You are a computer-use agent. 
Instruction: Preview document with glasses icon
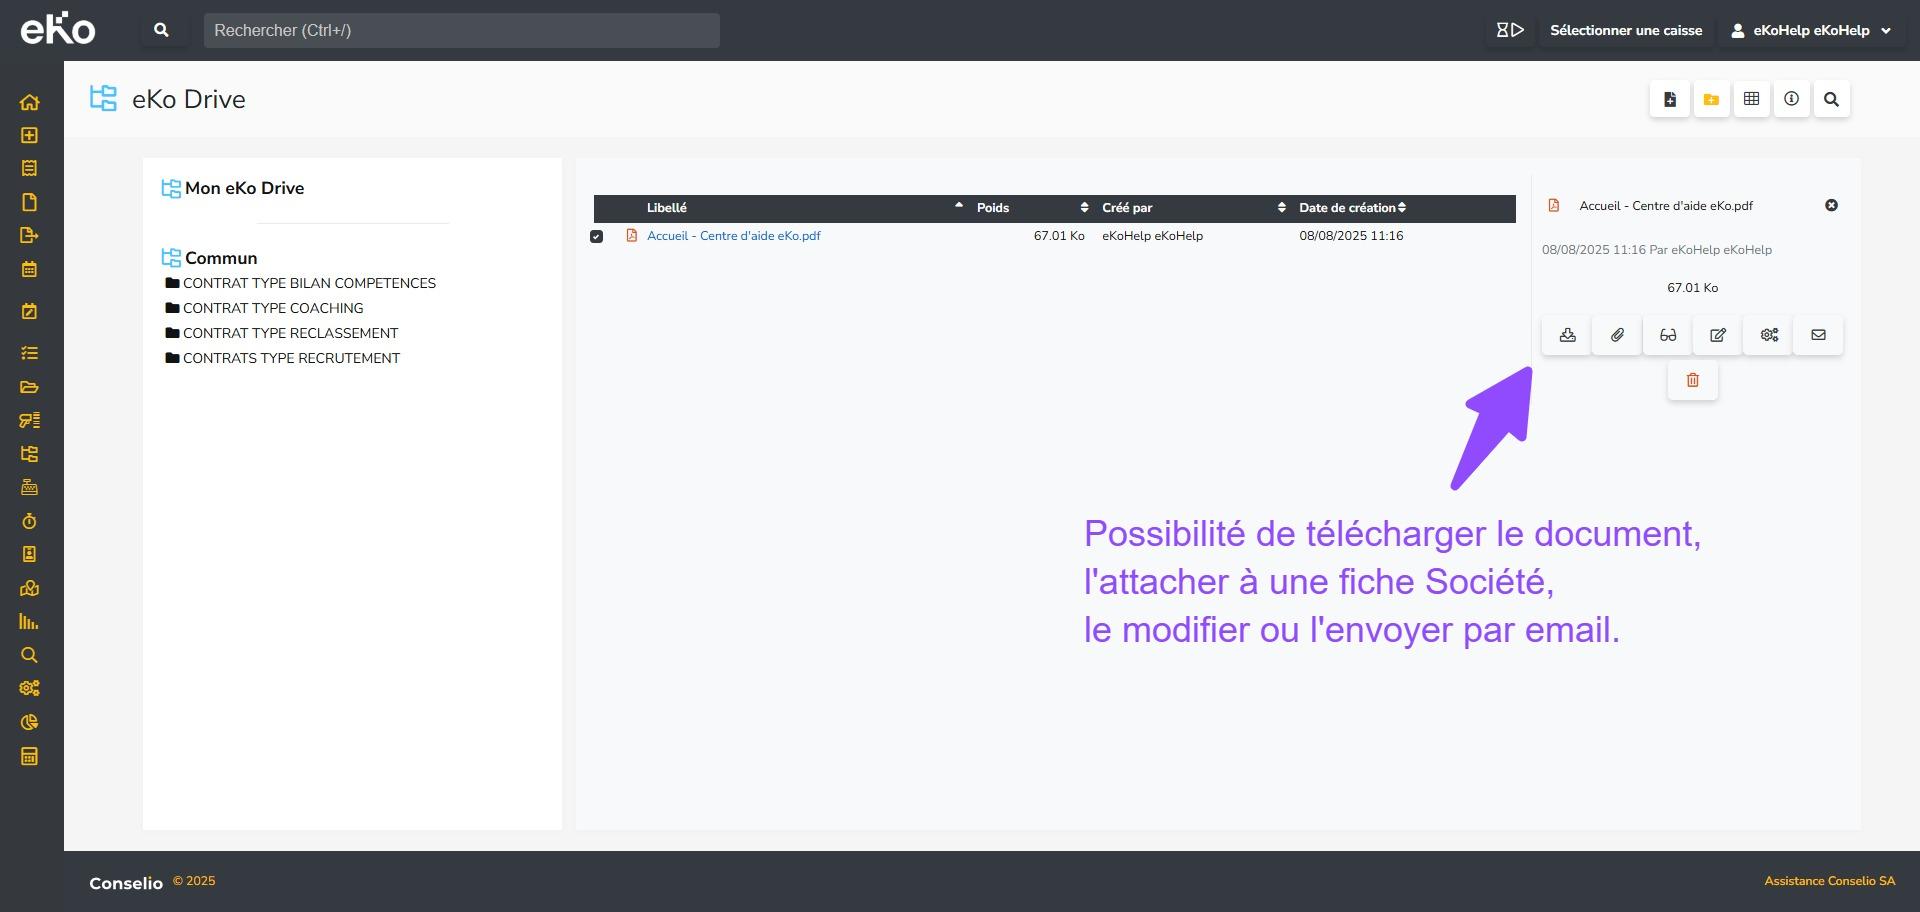click(1667, 335)
